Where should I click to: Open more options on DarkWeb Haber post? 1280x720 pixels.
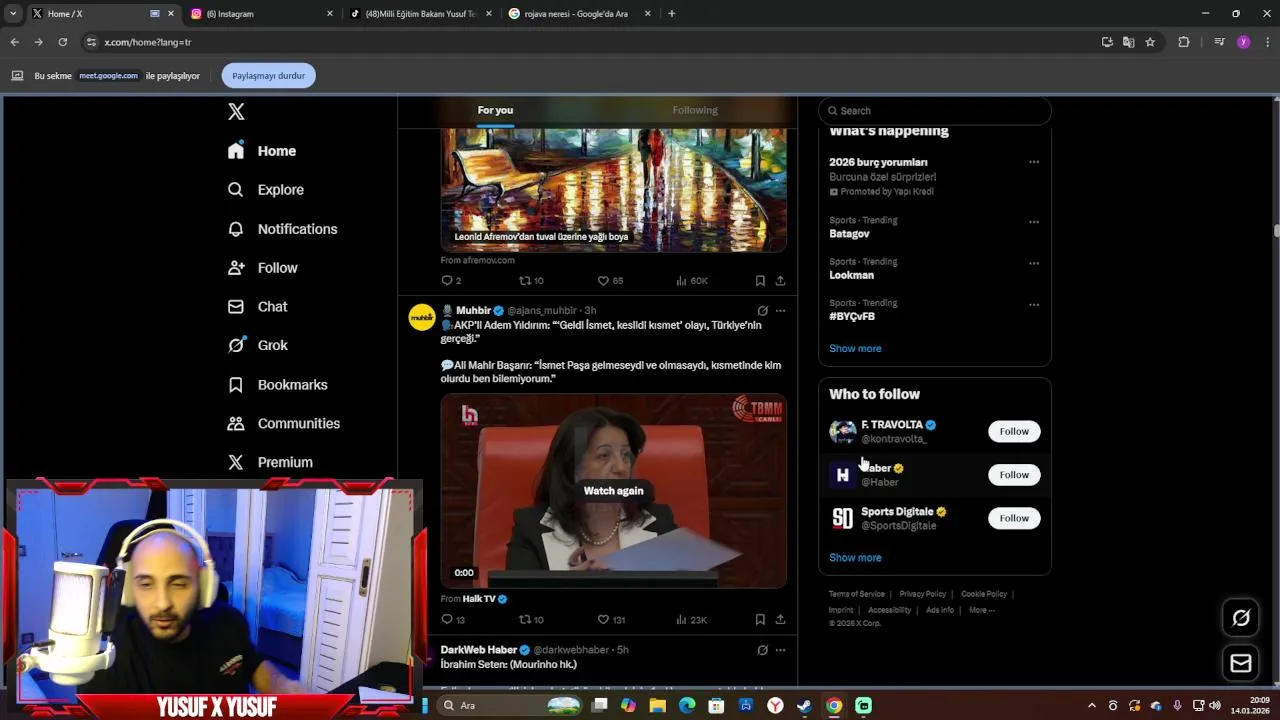click(x=781, y=650)
